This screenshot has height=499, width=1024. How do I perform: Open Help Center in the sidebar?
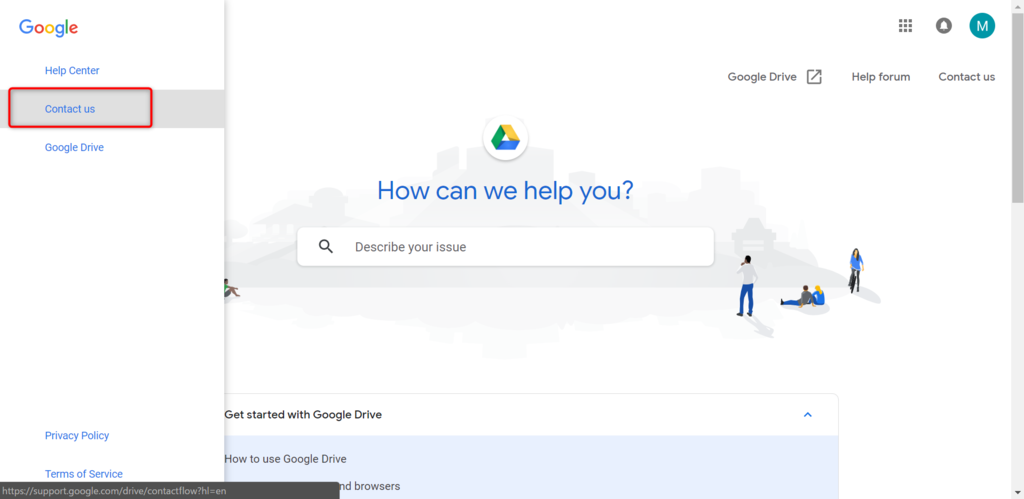click(72, 71)
